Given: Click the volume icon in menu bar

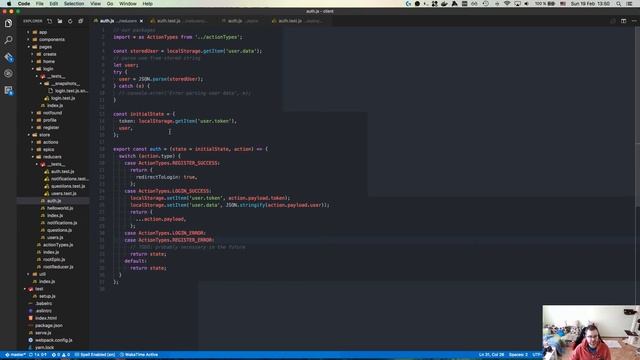Looking at the screenshot, I should coord(527,4).
